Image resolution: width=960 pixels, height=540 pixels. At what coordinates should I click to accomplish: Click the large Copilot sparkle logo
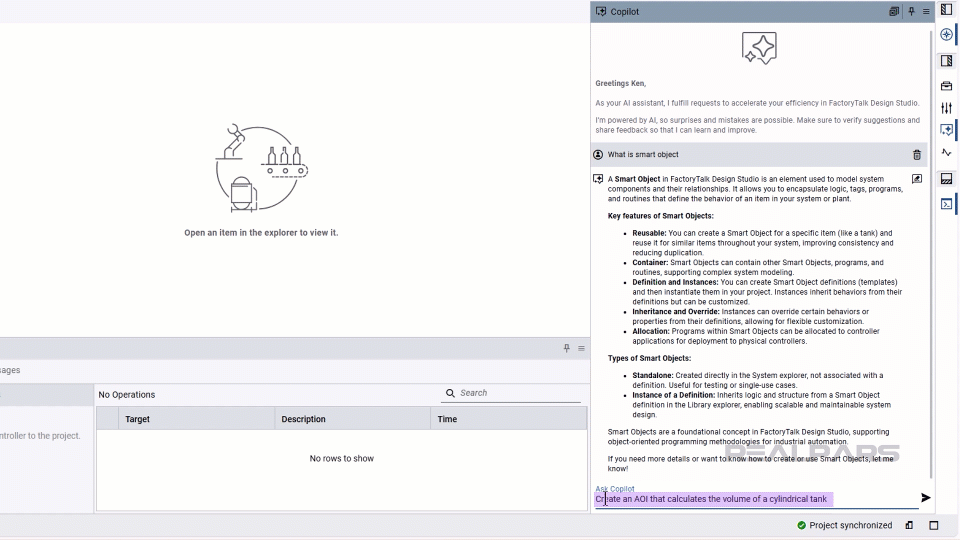[759, 48]
